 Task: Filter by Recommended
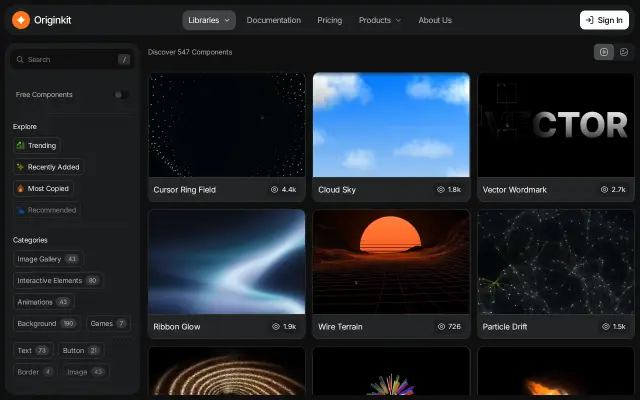point(47,210)
